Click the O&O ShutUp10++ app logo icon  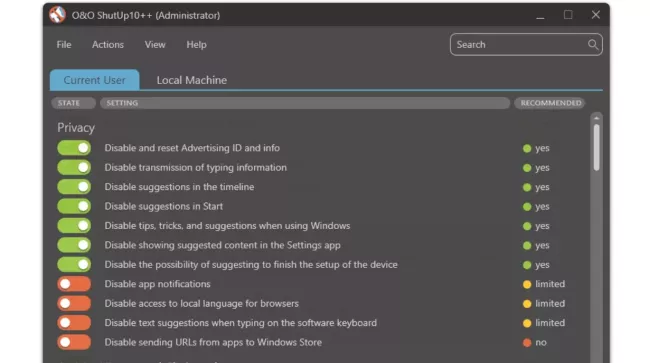57,15
